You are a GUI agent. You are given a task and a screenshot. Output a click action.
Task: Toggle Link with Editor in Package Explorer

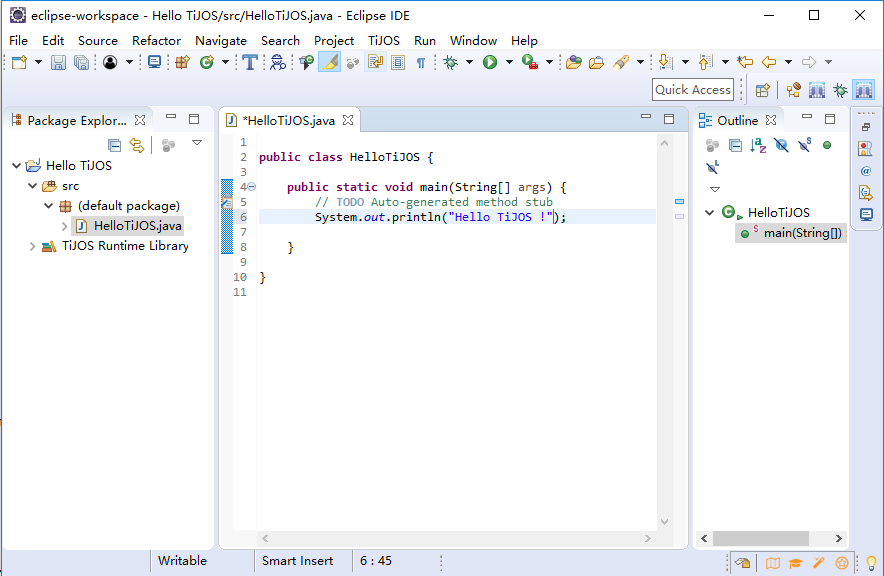pyautogui.click(x=137, y=145)
